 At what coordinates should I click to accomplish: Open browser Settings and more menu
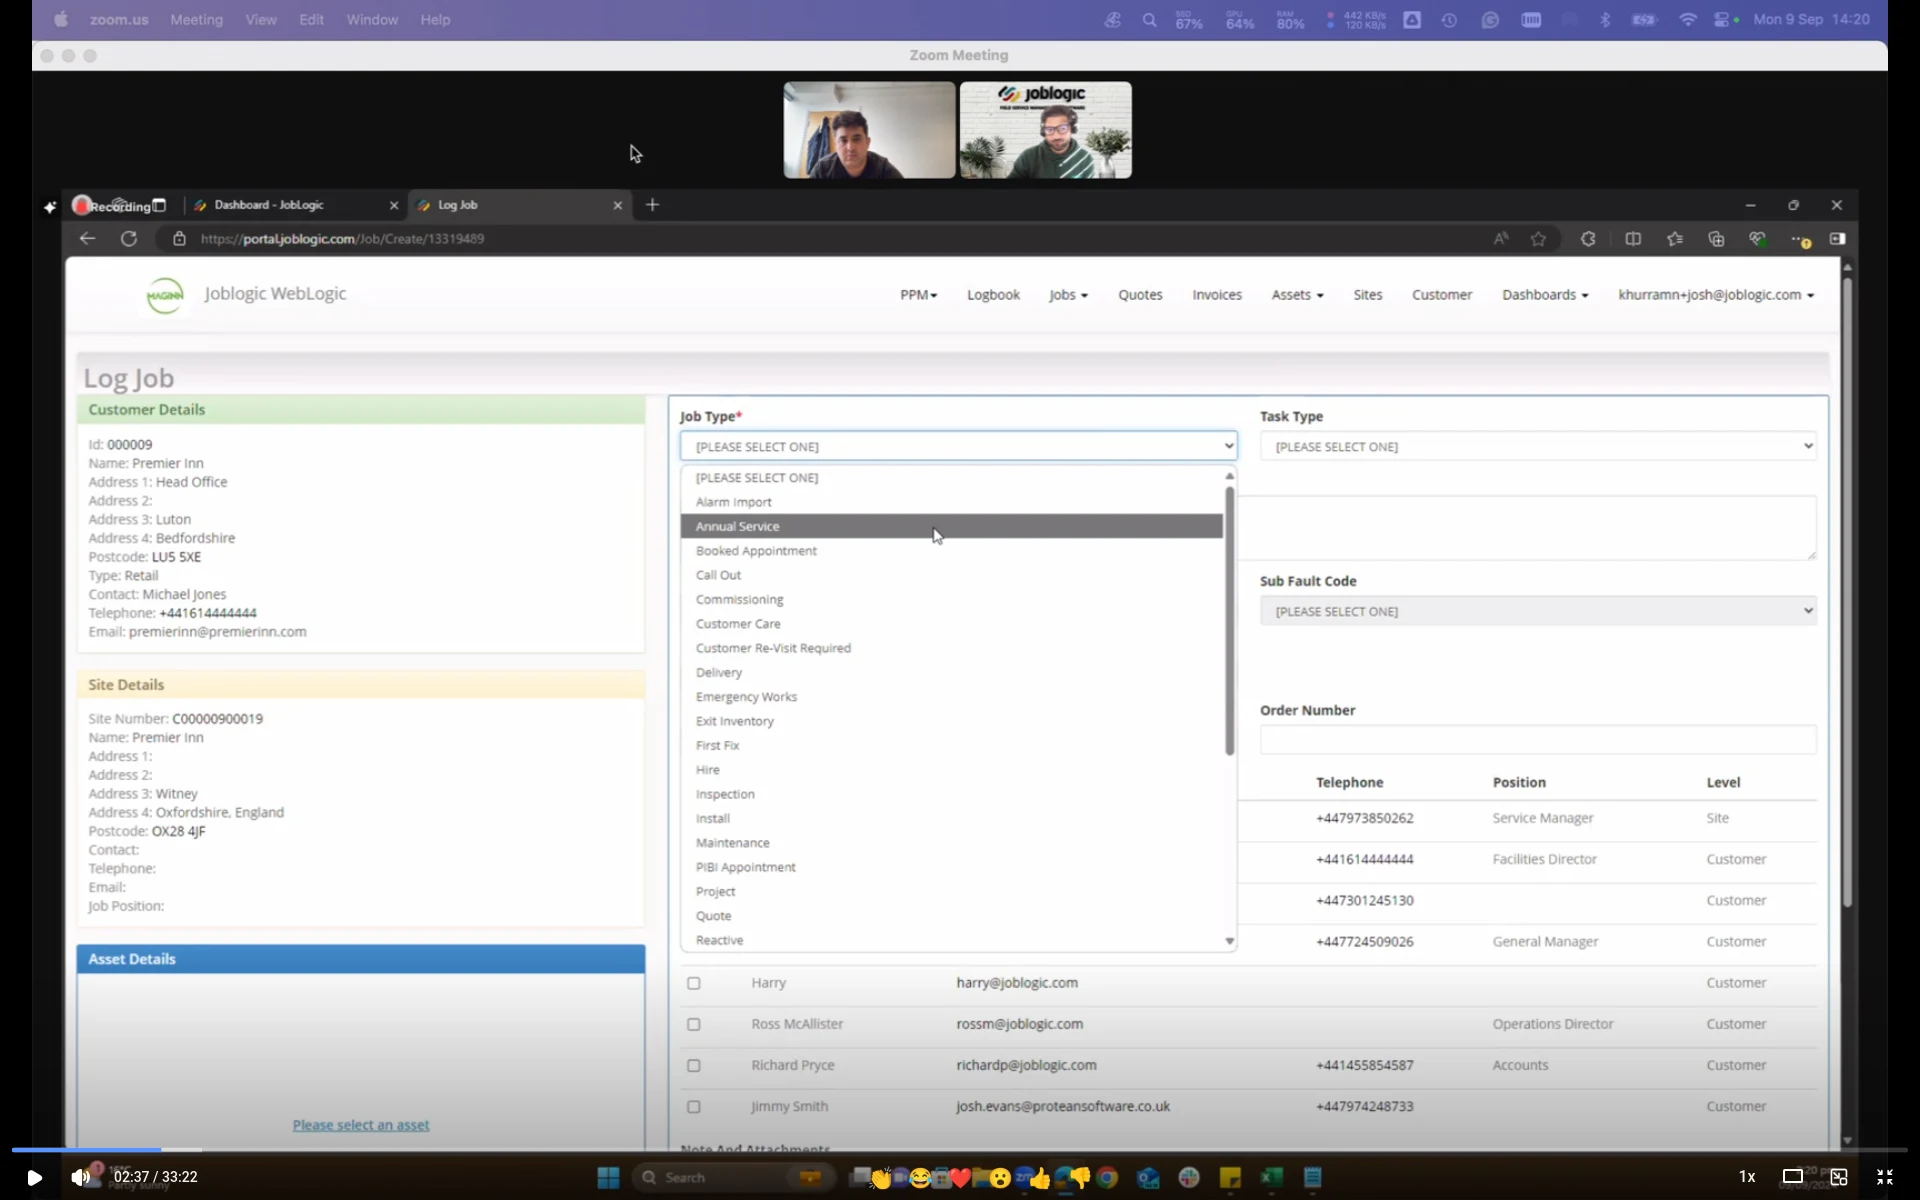click(1800, 240)
